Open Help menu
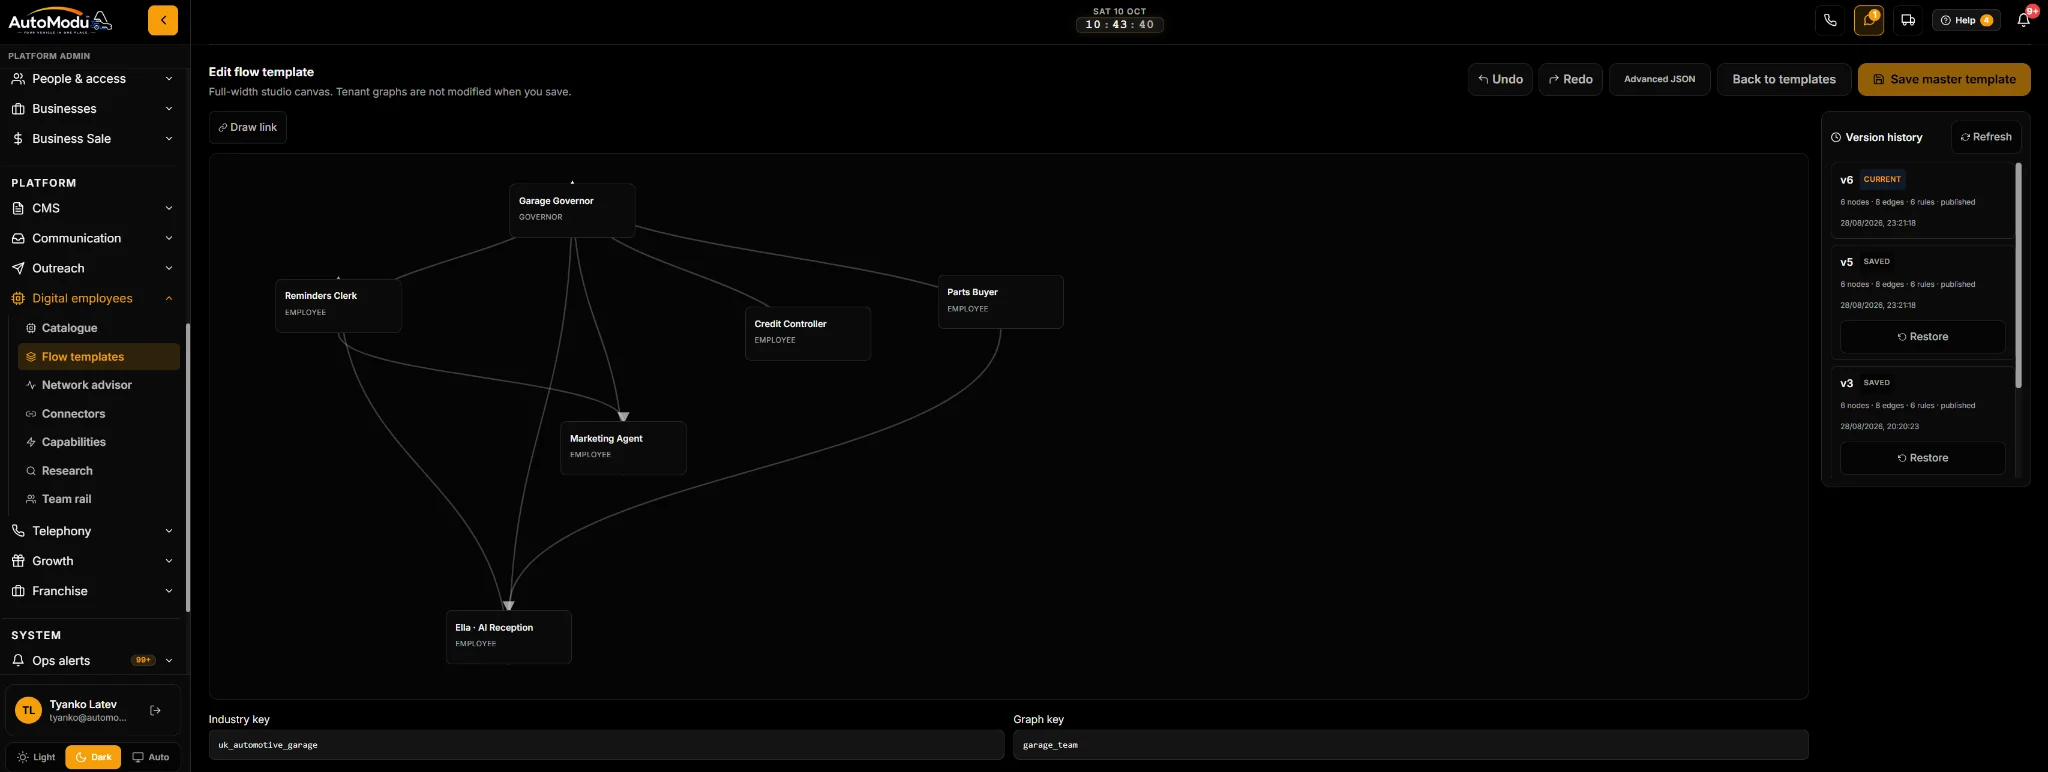Viewport: 2048px width, 772px height. click(1966, 20)
